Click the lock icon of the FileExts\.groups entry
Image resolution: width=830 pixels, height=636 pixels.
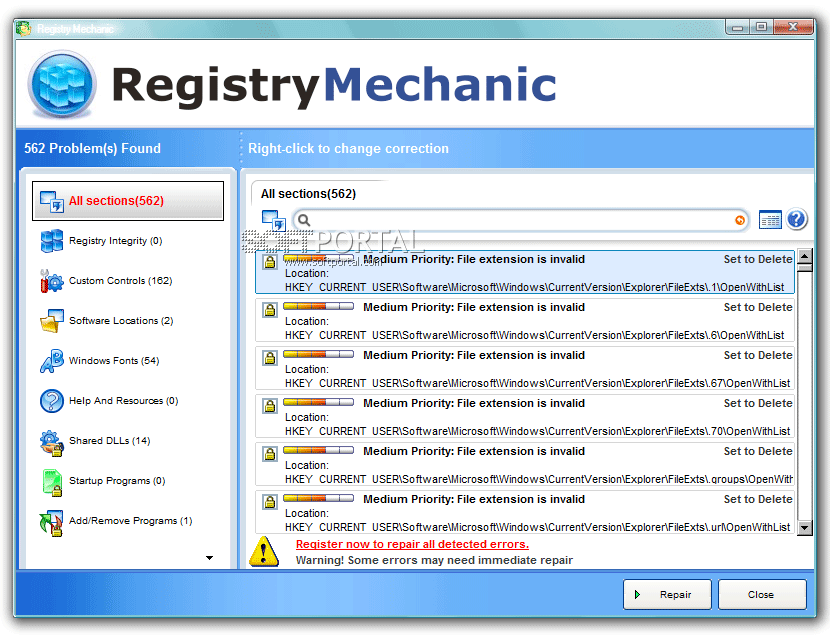tap(270, 454)
